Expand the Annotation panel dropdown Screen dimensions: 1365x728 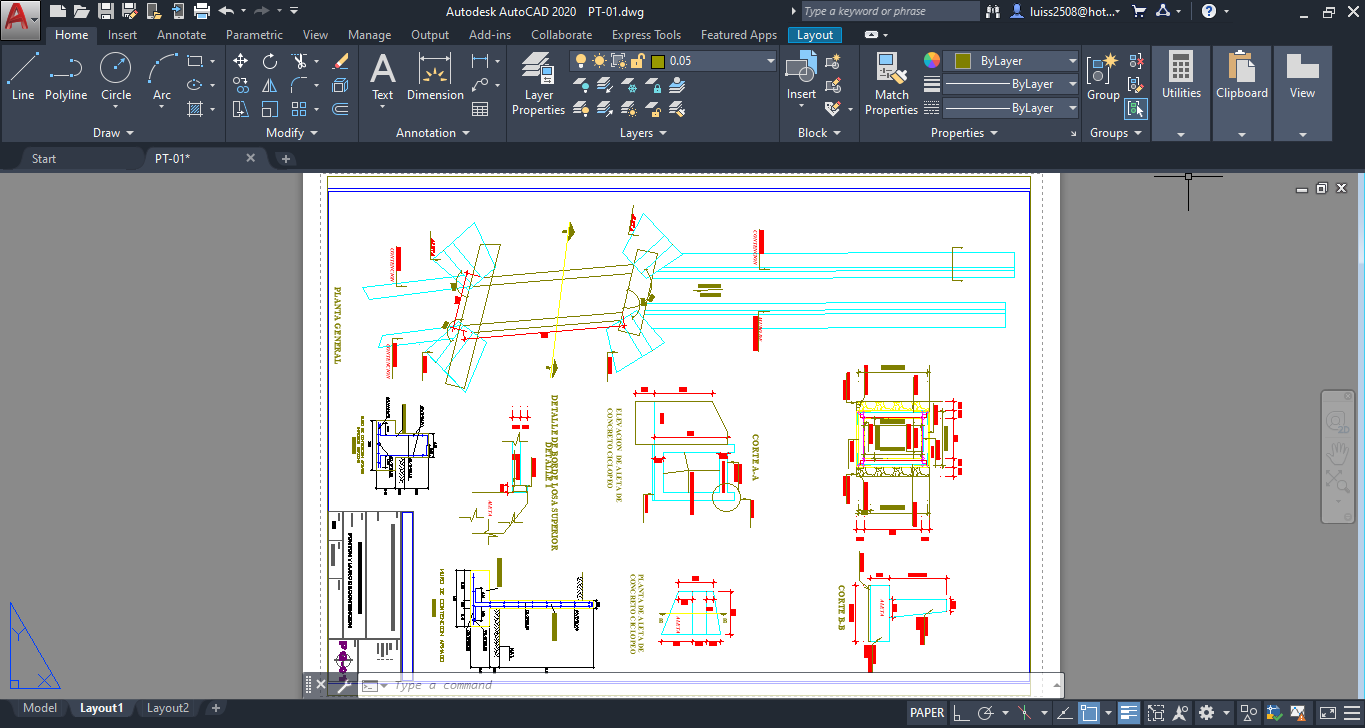coord(433,133)
